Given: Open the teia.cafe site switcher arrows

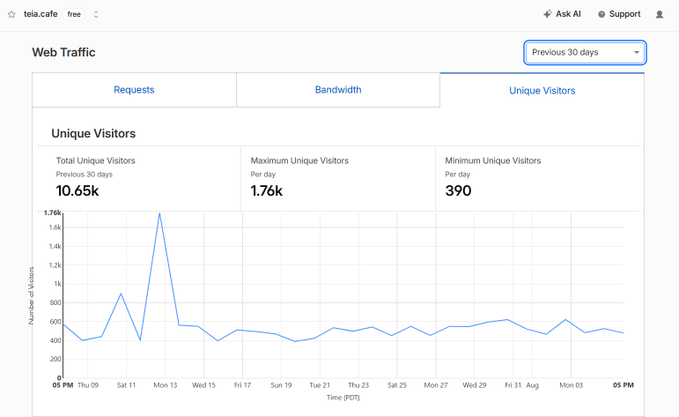Looking at the screenshot, I should pos(96,14).
